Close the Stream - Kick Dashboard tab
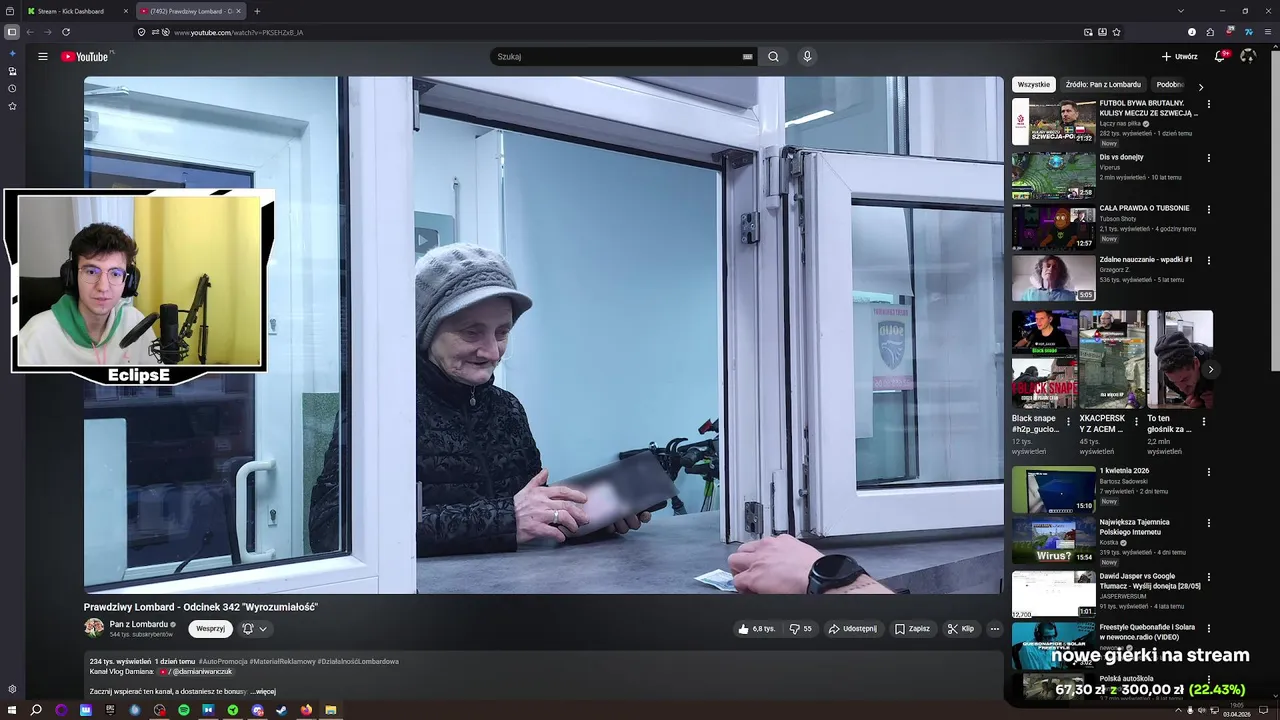Image resolution: width=1280 pixels, height=720 pixels. (x=126, y=11)
